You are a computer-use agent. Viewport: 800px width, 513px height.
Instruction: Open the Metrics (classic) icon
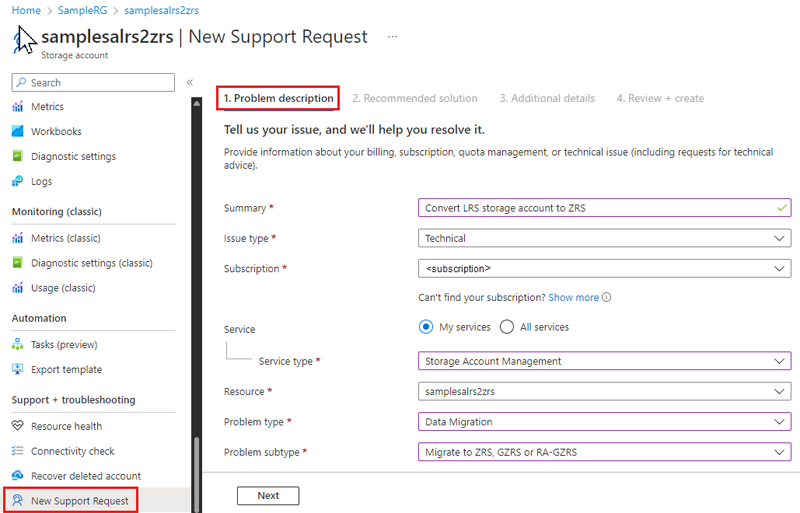[17, 238]
